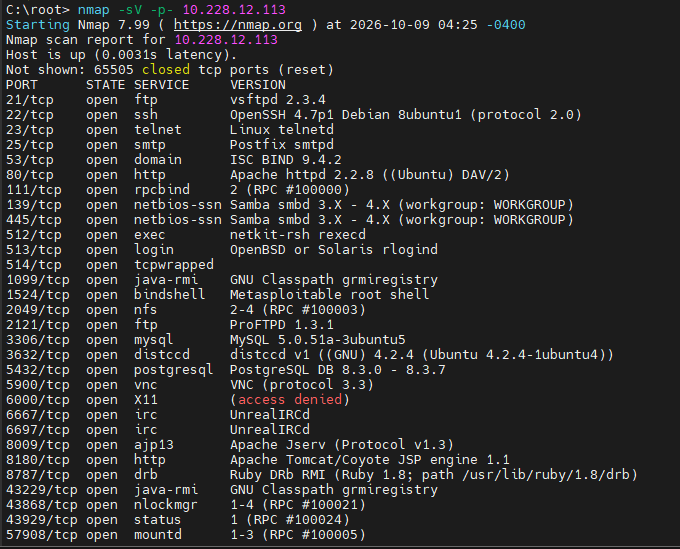
Task: Click the '6697/tcp' port entry
Action: 38,430
